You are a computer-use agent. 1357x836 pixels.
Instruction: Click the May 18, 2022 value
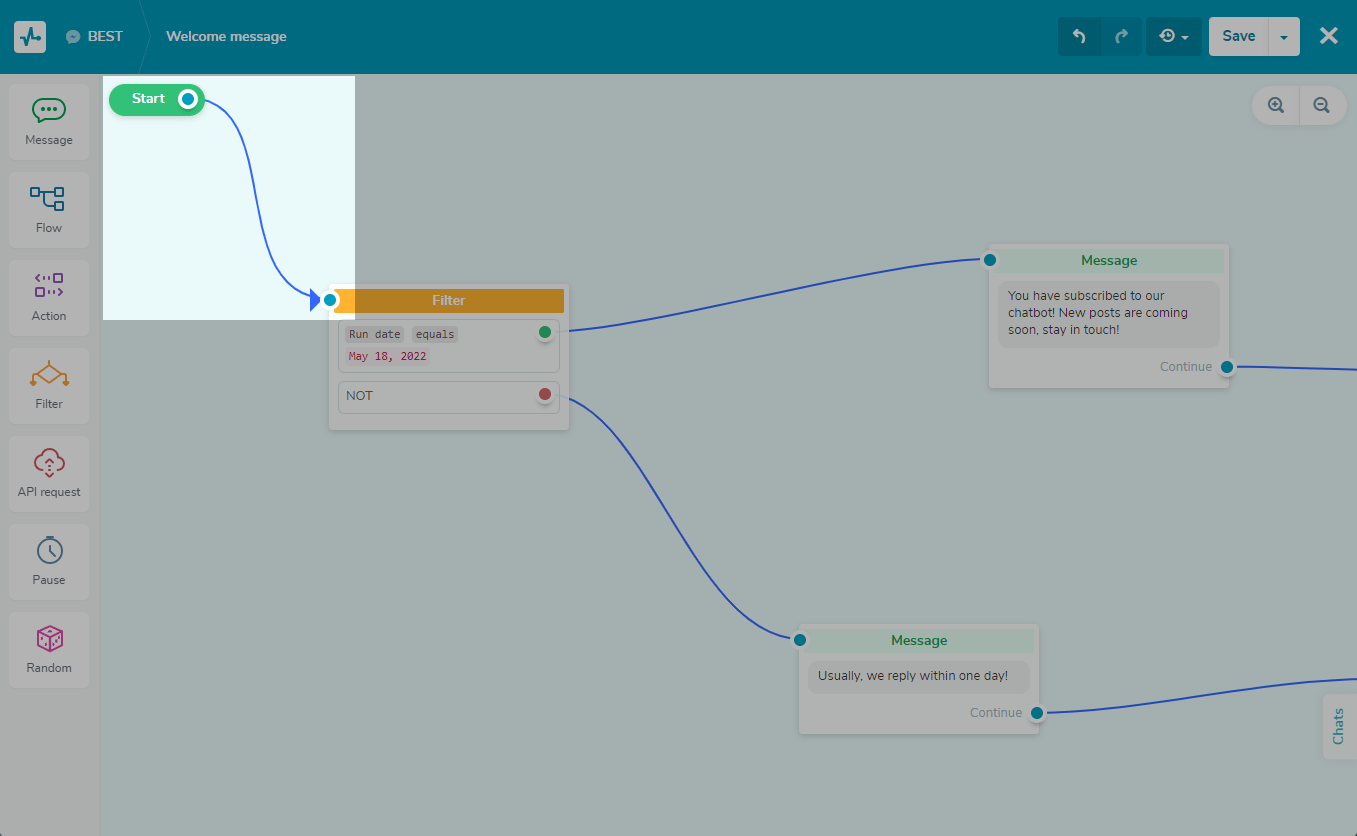387,357
